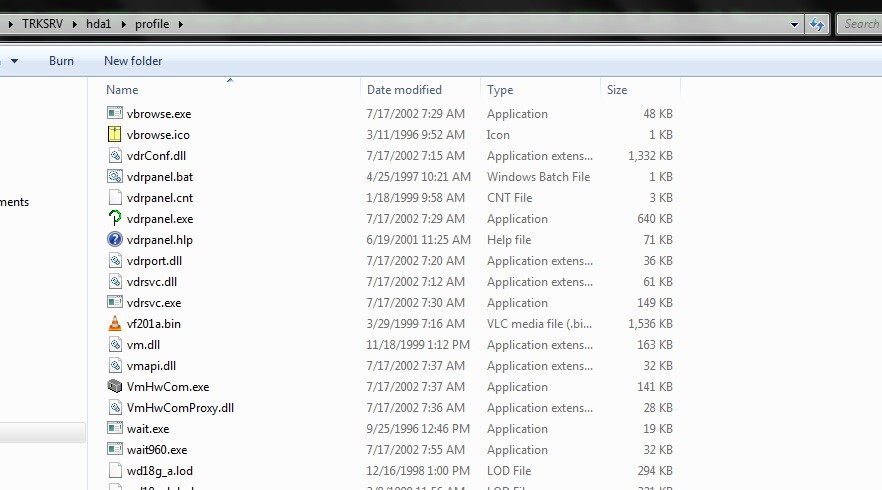The image size is (882, 490).
Task: Navigate to hda1 in the breadcrumb path
Action: click(98, 24)
